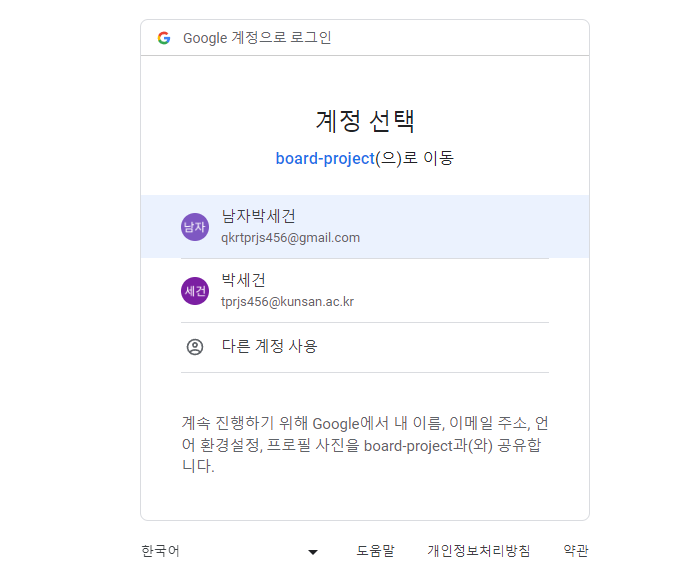The image size is (690, 571).
Task: Click the Google 계정으로 로그인 header text
Action: point(257,38)
